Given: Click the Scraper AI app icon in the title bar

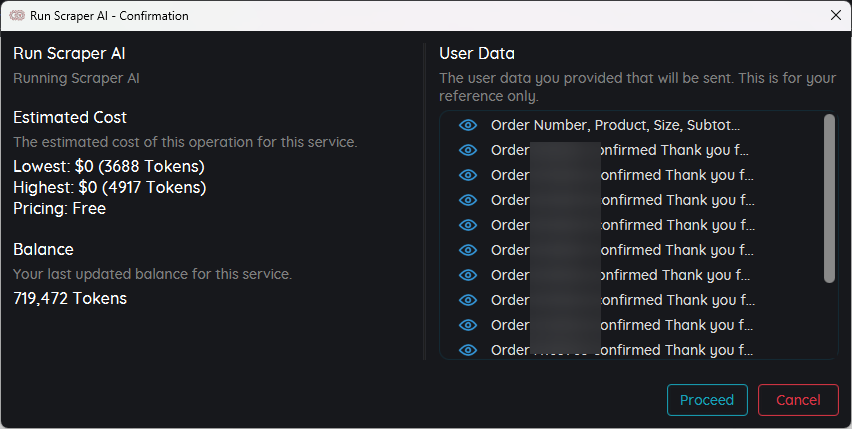Looking at the screenshot, I should (x=17, y=15).
